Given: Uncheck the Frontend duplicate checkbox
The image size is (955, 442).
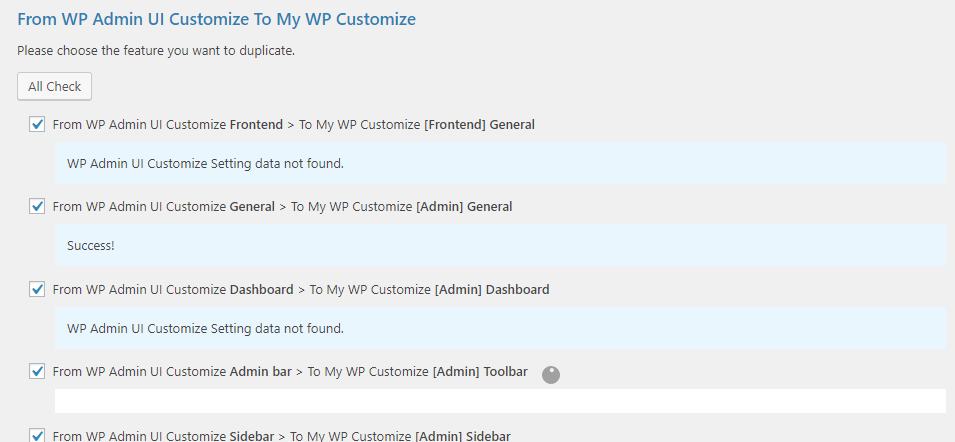Looking at the screenshot, I should tap(37, 124).
